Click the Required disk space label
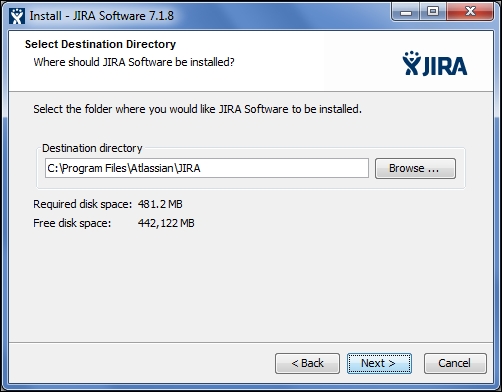This screenshot has width=502, height=392. (83, 204)
